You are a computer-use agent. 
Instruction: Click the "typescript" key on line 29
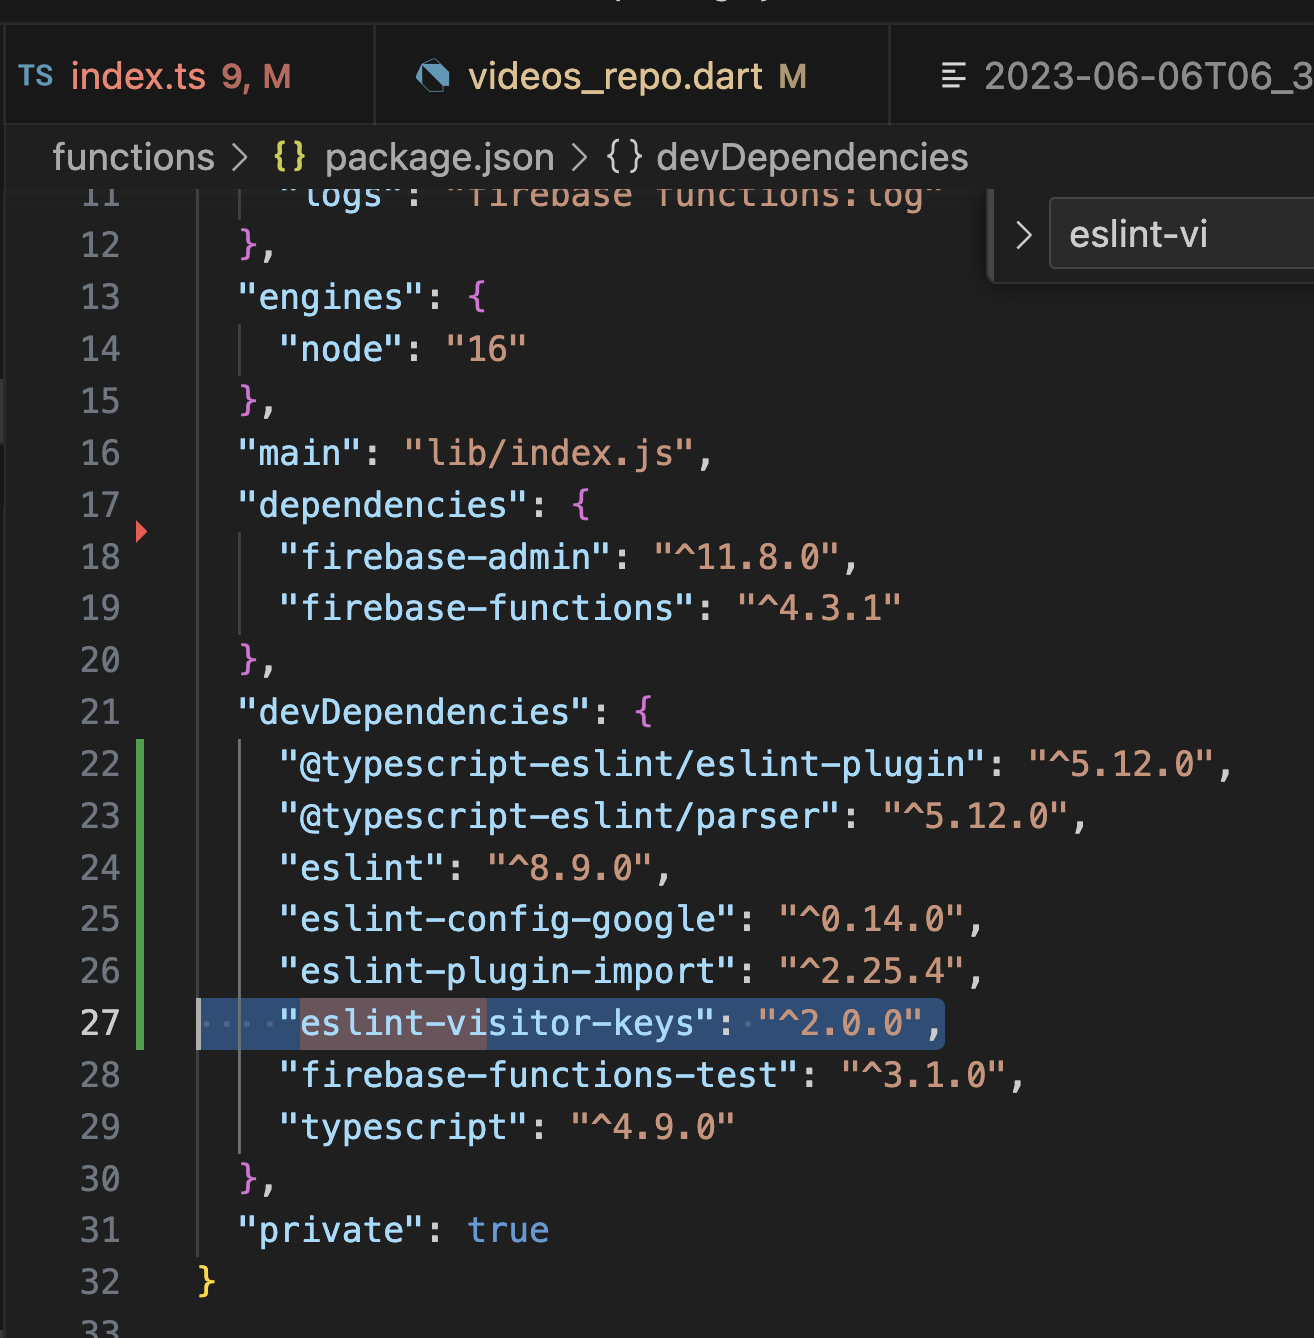(404, 1127)
